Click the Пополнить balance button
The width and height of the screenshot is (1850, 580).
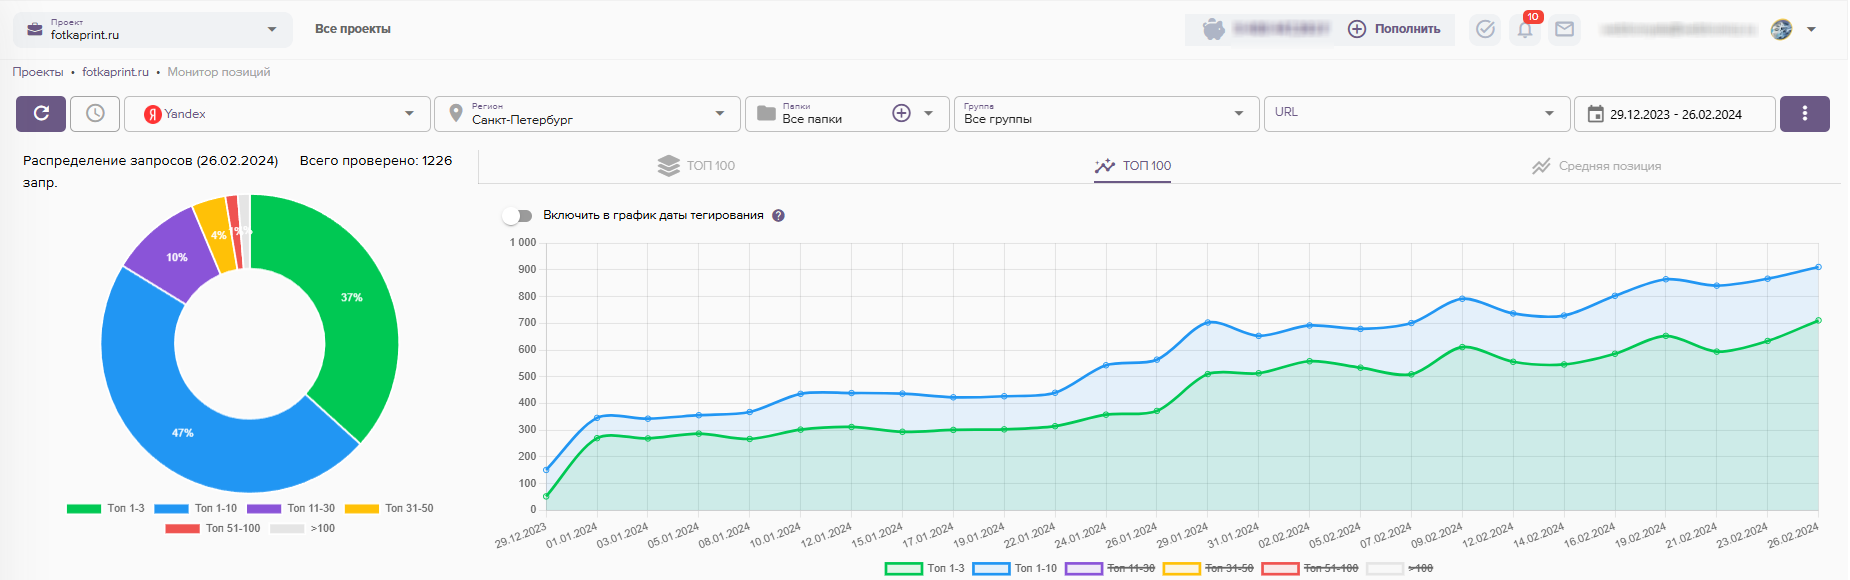click(1394, 29)
